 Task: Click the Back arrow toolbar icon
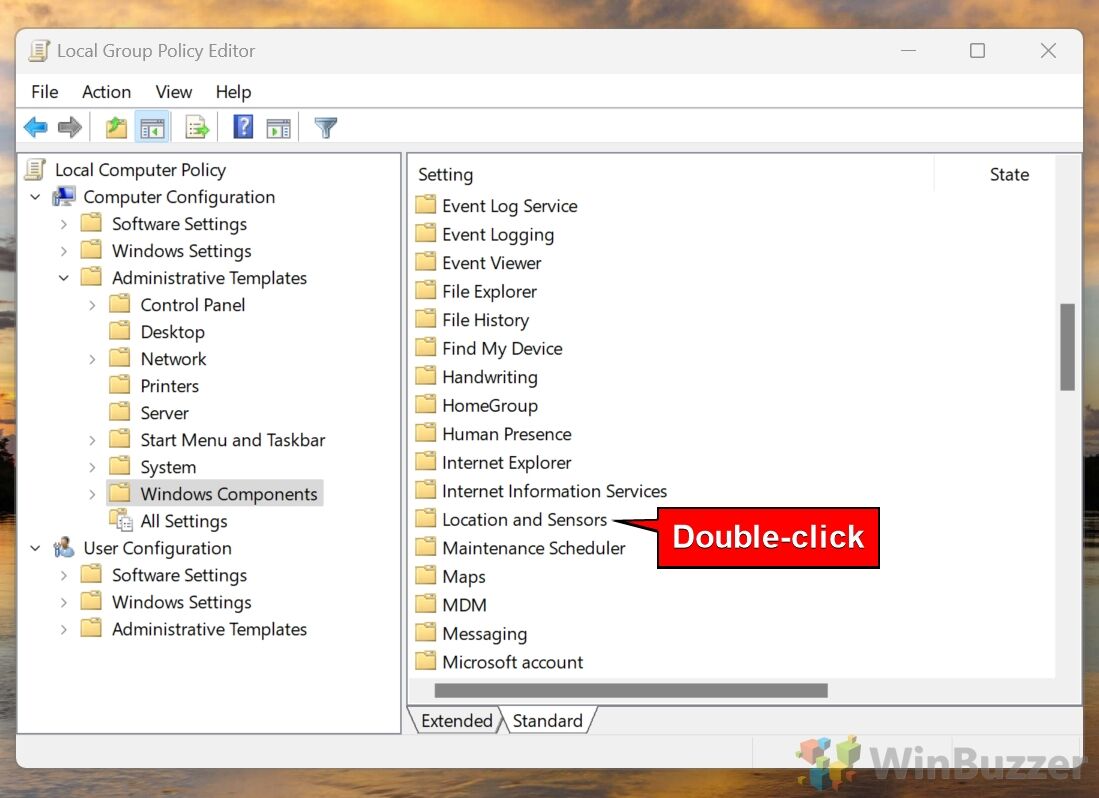36,127
